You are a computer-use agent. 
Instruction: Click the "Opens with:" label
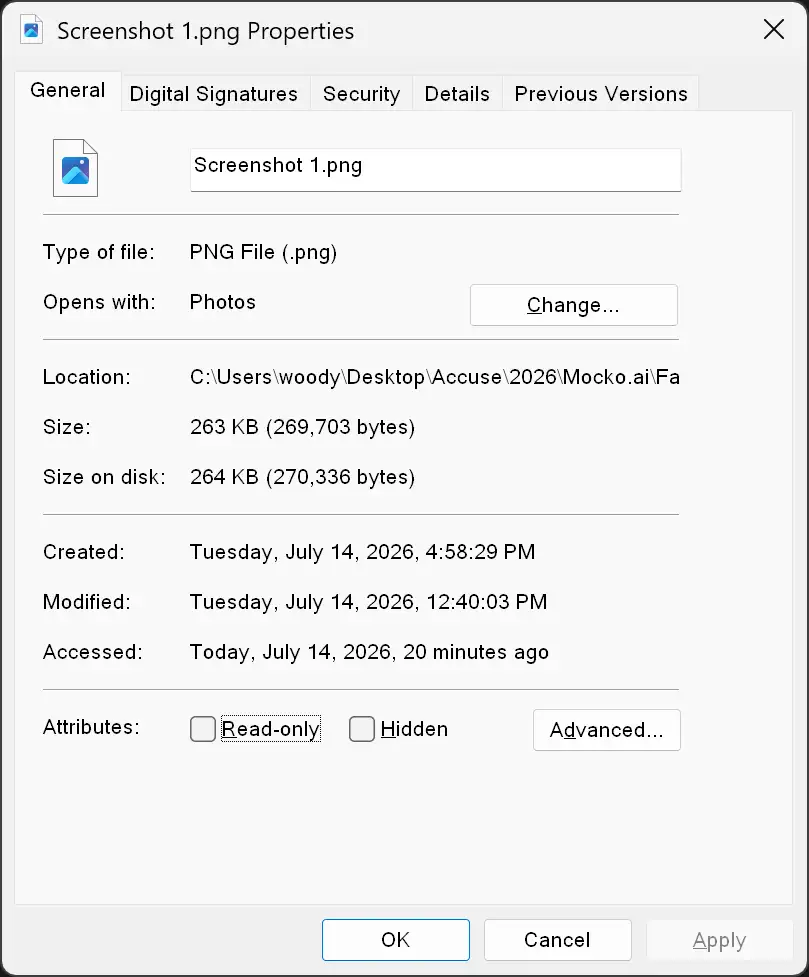point(99,302)
